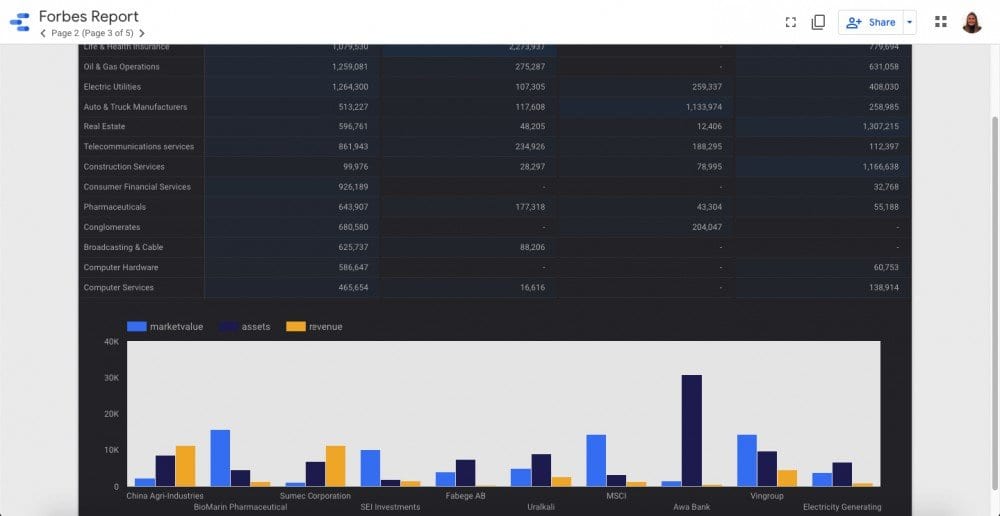Select Auto & Truck Manufacturers row label
1000x516 pixels.
tap(135, 107)
